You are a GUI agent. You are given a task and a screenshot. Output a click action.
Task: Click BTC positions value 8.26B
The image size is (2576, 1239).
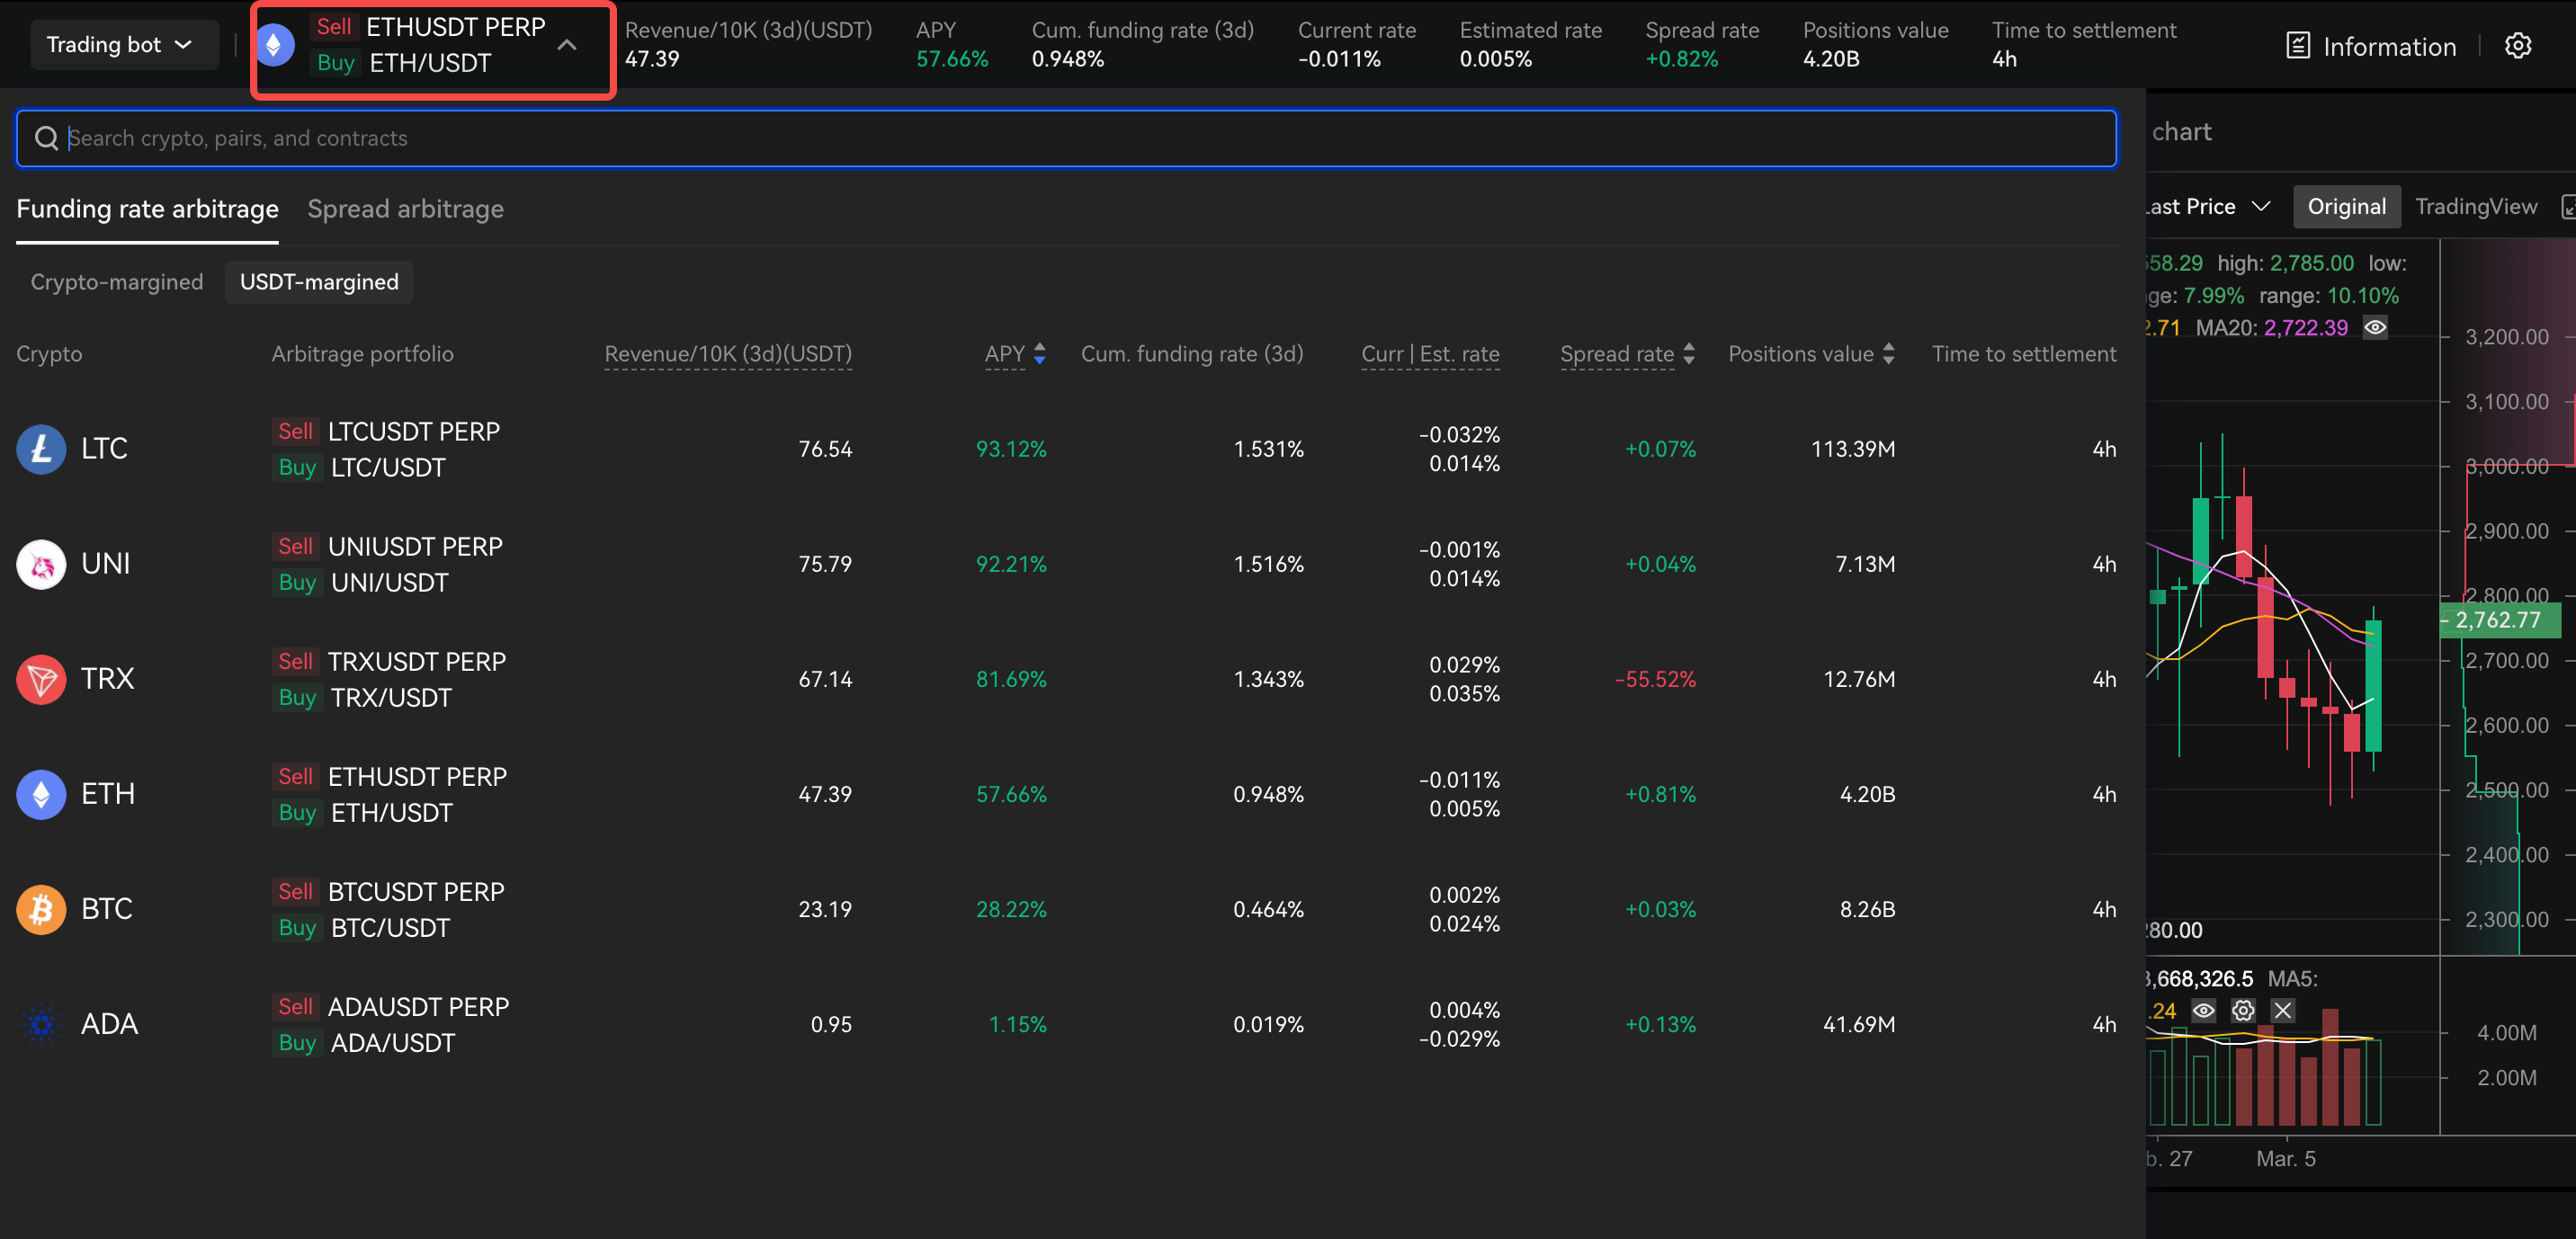coord(1867,909)
